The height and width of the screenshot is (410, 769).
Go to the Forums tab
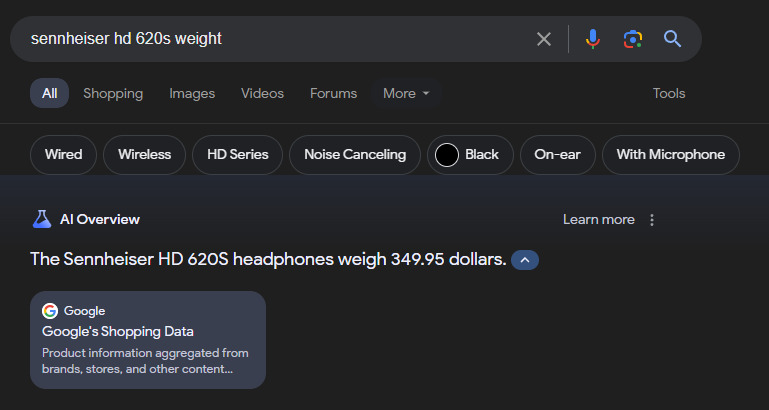pyautogui.click(x=333, y=93)
